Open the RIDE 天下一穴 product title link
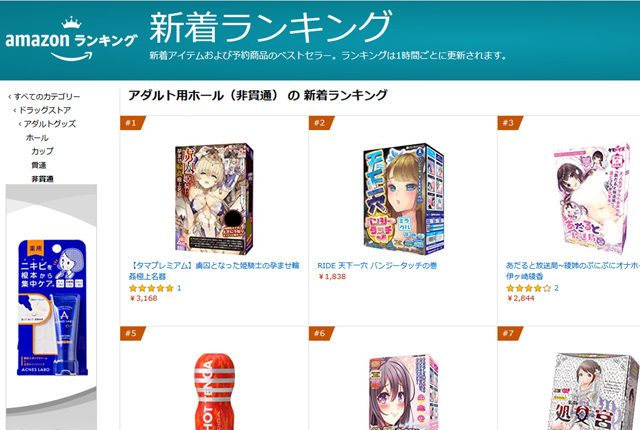640x430 pixels. pyautogui.click(x=377, y=266)
